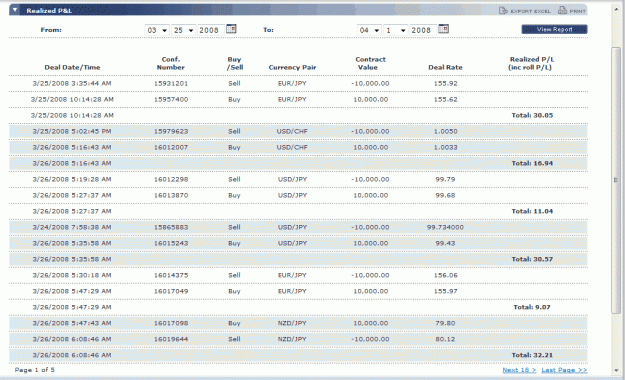Click the Realized P&L panel title

49,11
